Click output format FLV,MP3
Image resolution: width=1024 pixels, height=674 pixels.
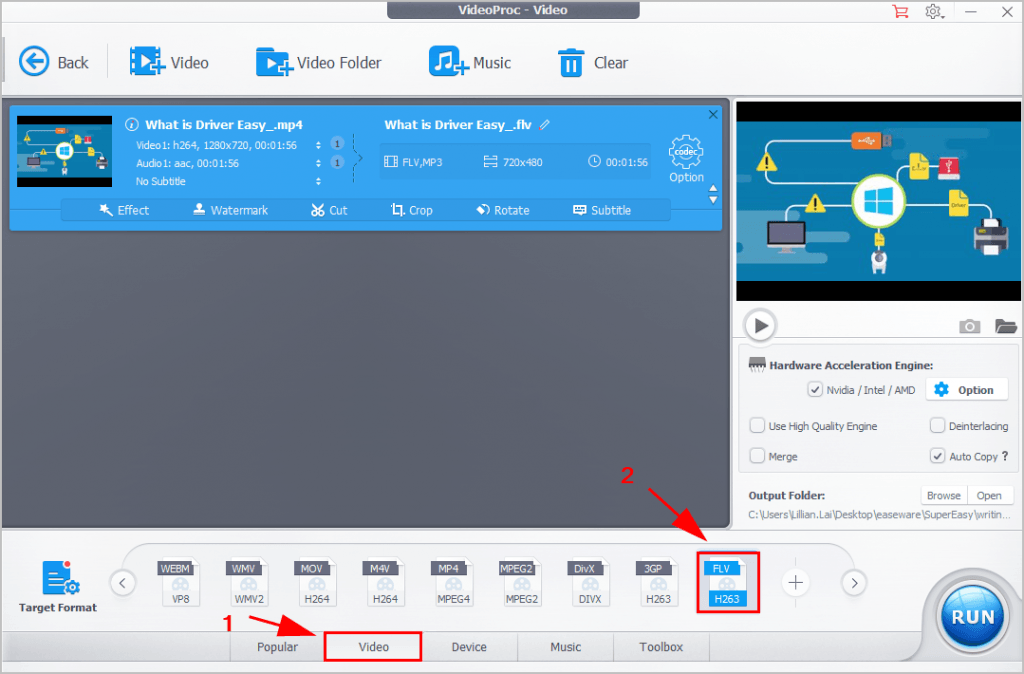coord(413,162)
